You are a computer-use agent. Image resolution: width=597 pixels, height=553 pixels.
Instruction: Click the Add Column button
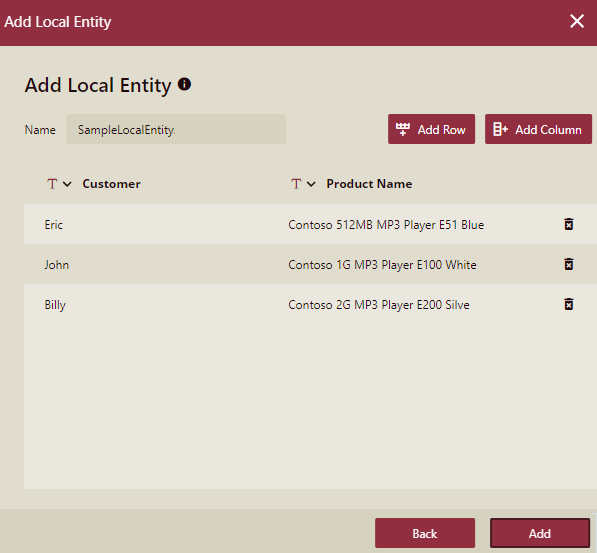pos(538,129)
